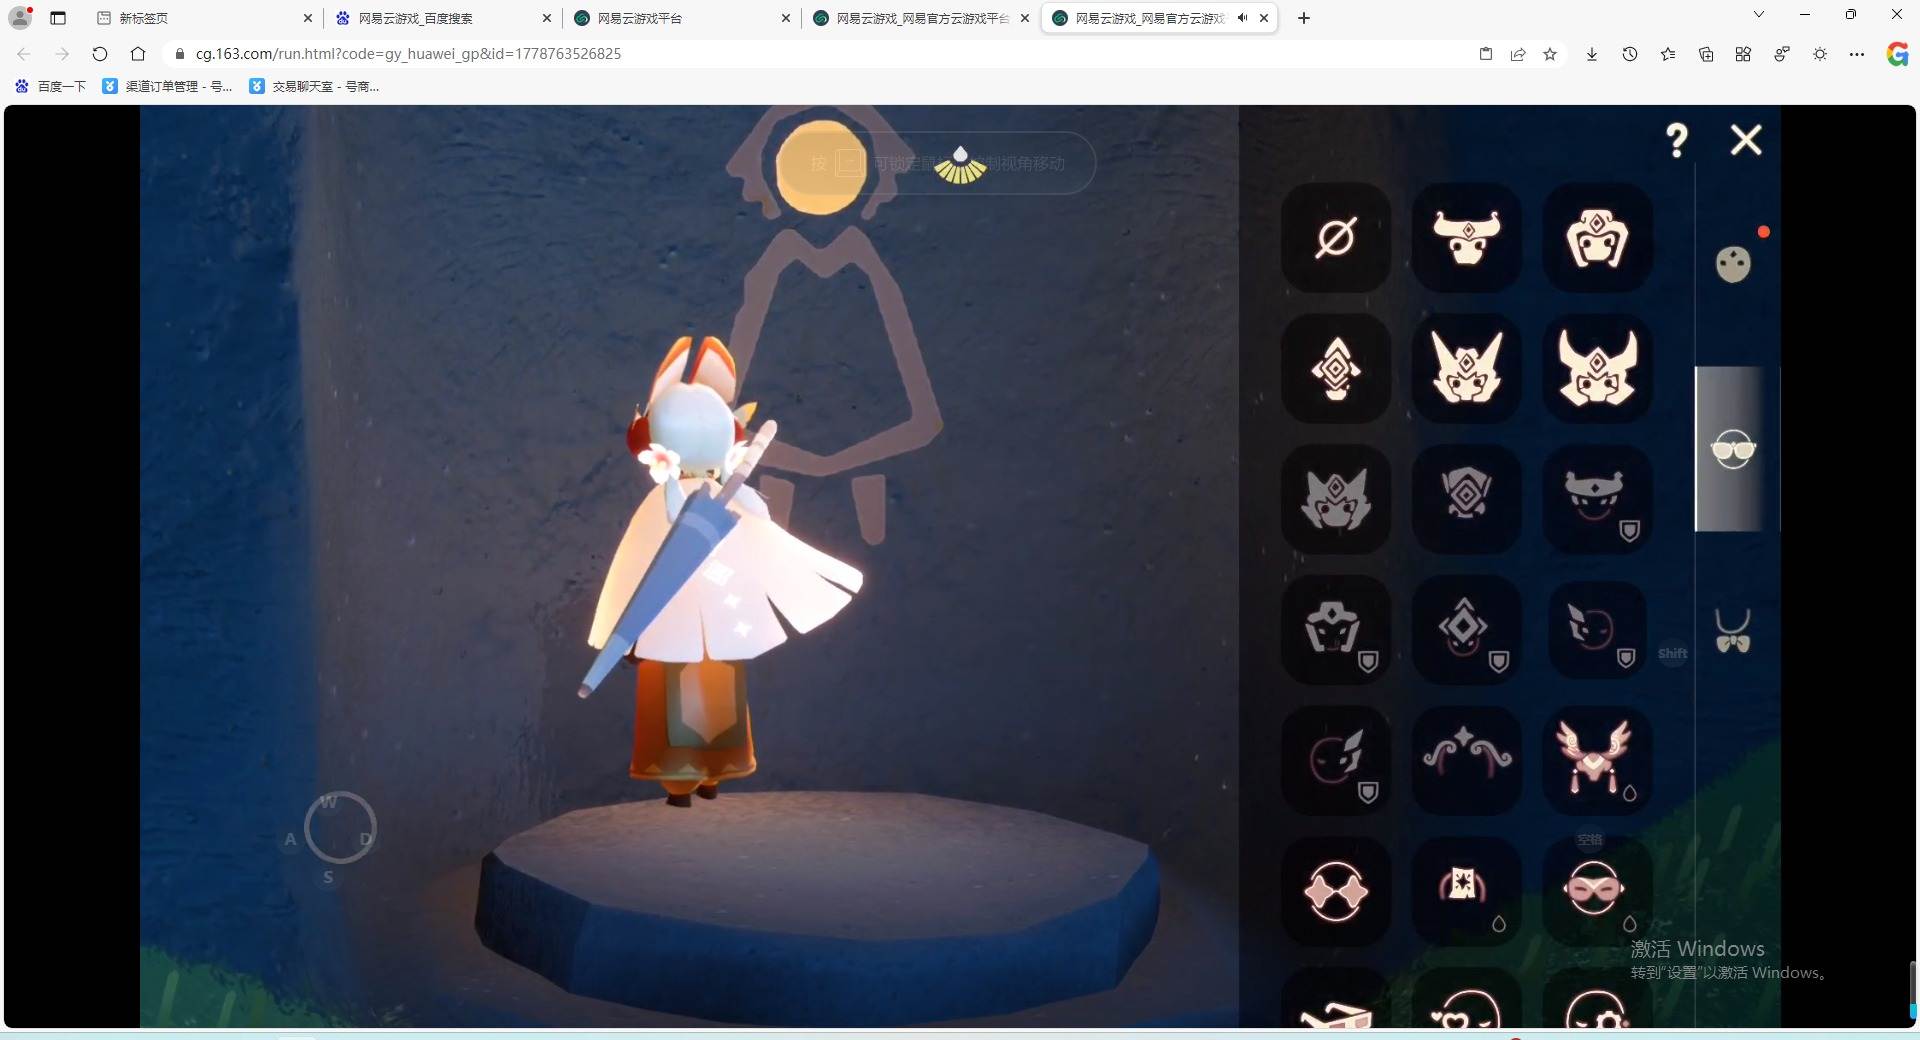Click the WASD virtual joystick circle
Viewport: 1920px width, 1040px height.
tap(340, 828)
